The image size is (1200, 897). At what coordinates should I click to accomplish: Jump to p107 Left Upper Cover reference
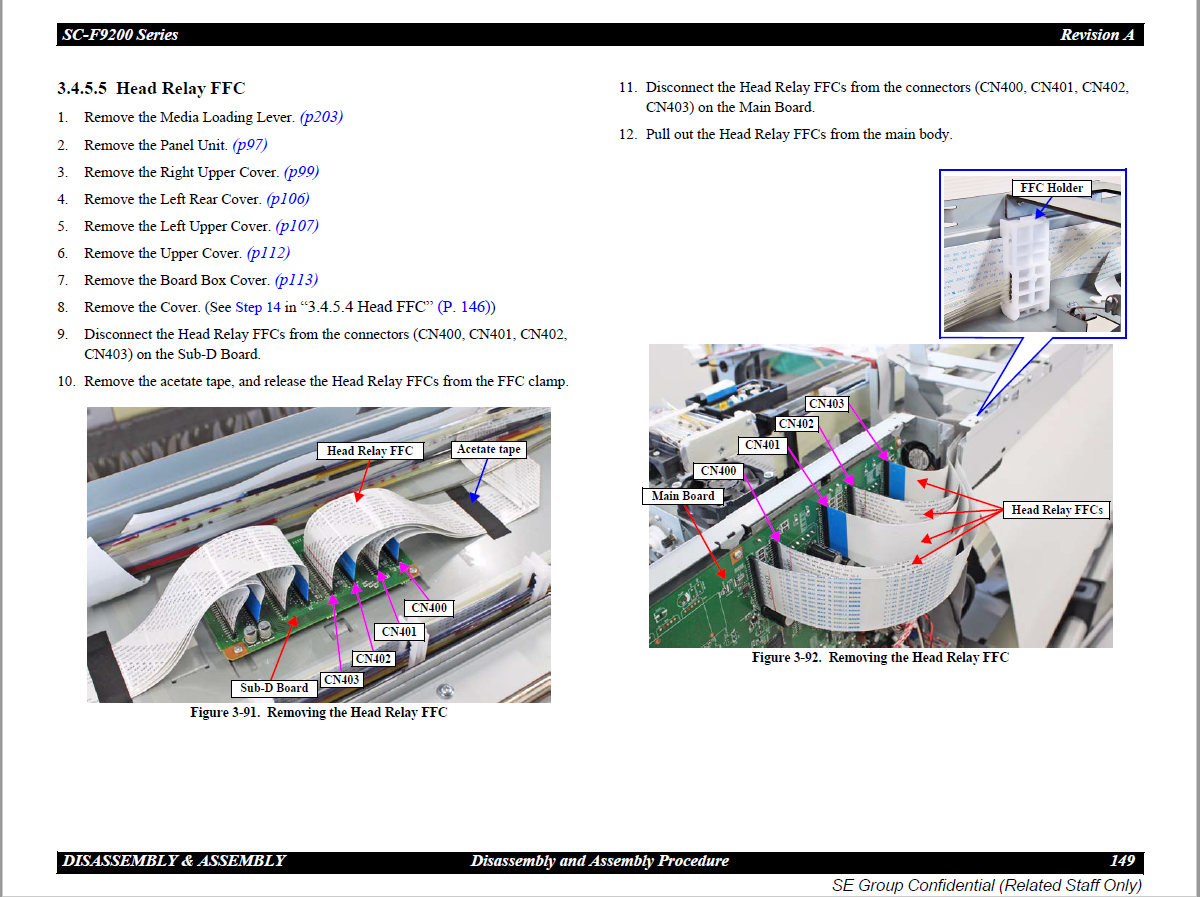297,225
